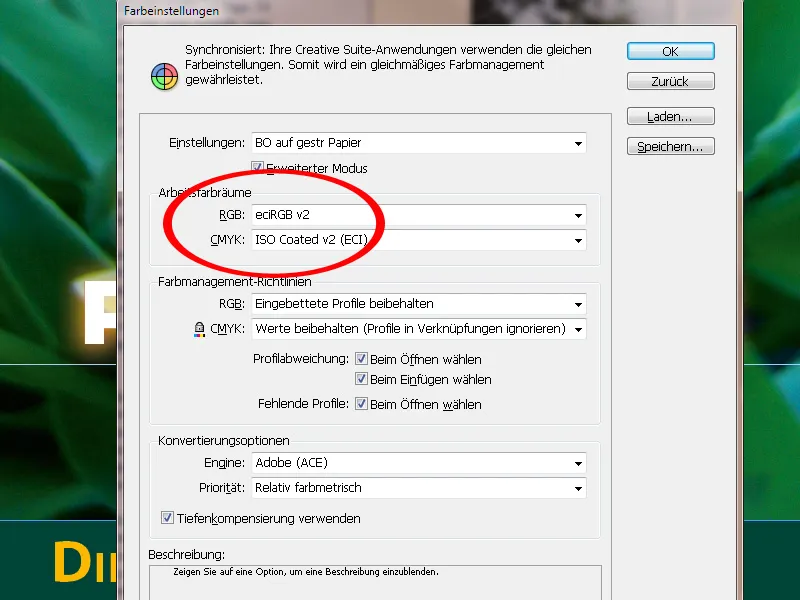Open the Einstellungen dropdown
Viewport: 800px width, 600px height.
[419, 143]
